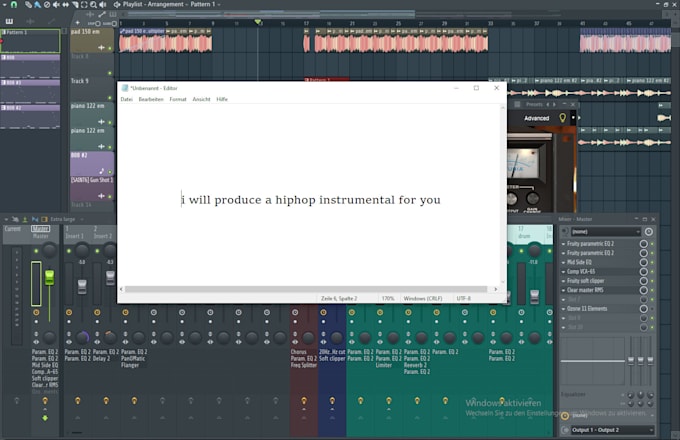Click the Editor horizontal scrollbar
The image size is (680, 440).
(306, 289)
